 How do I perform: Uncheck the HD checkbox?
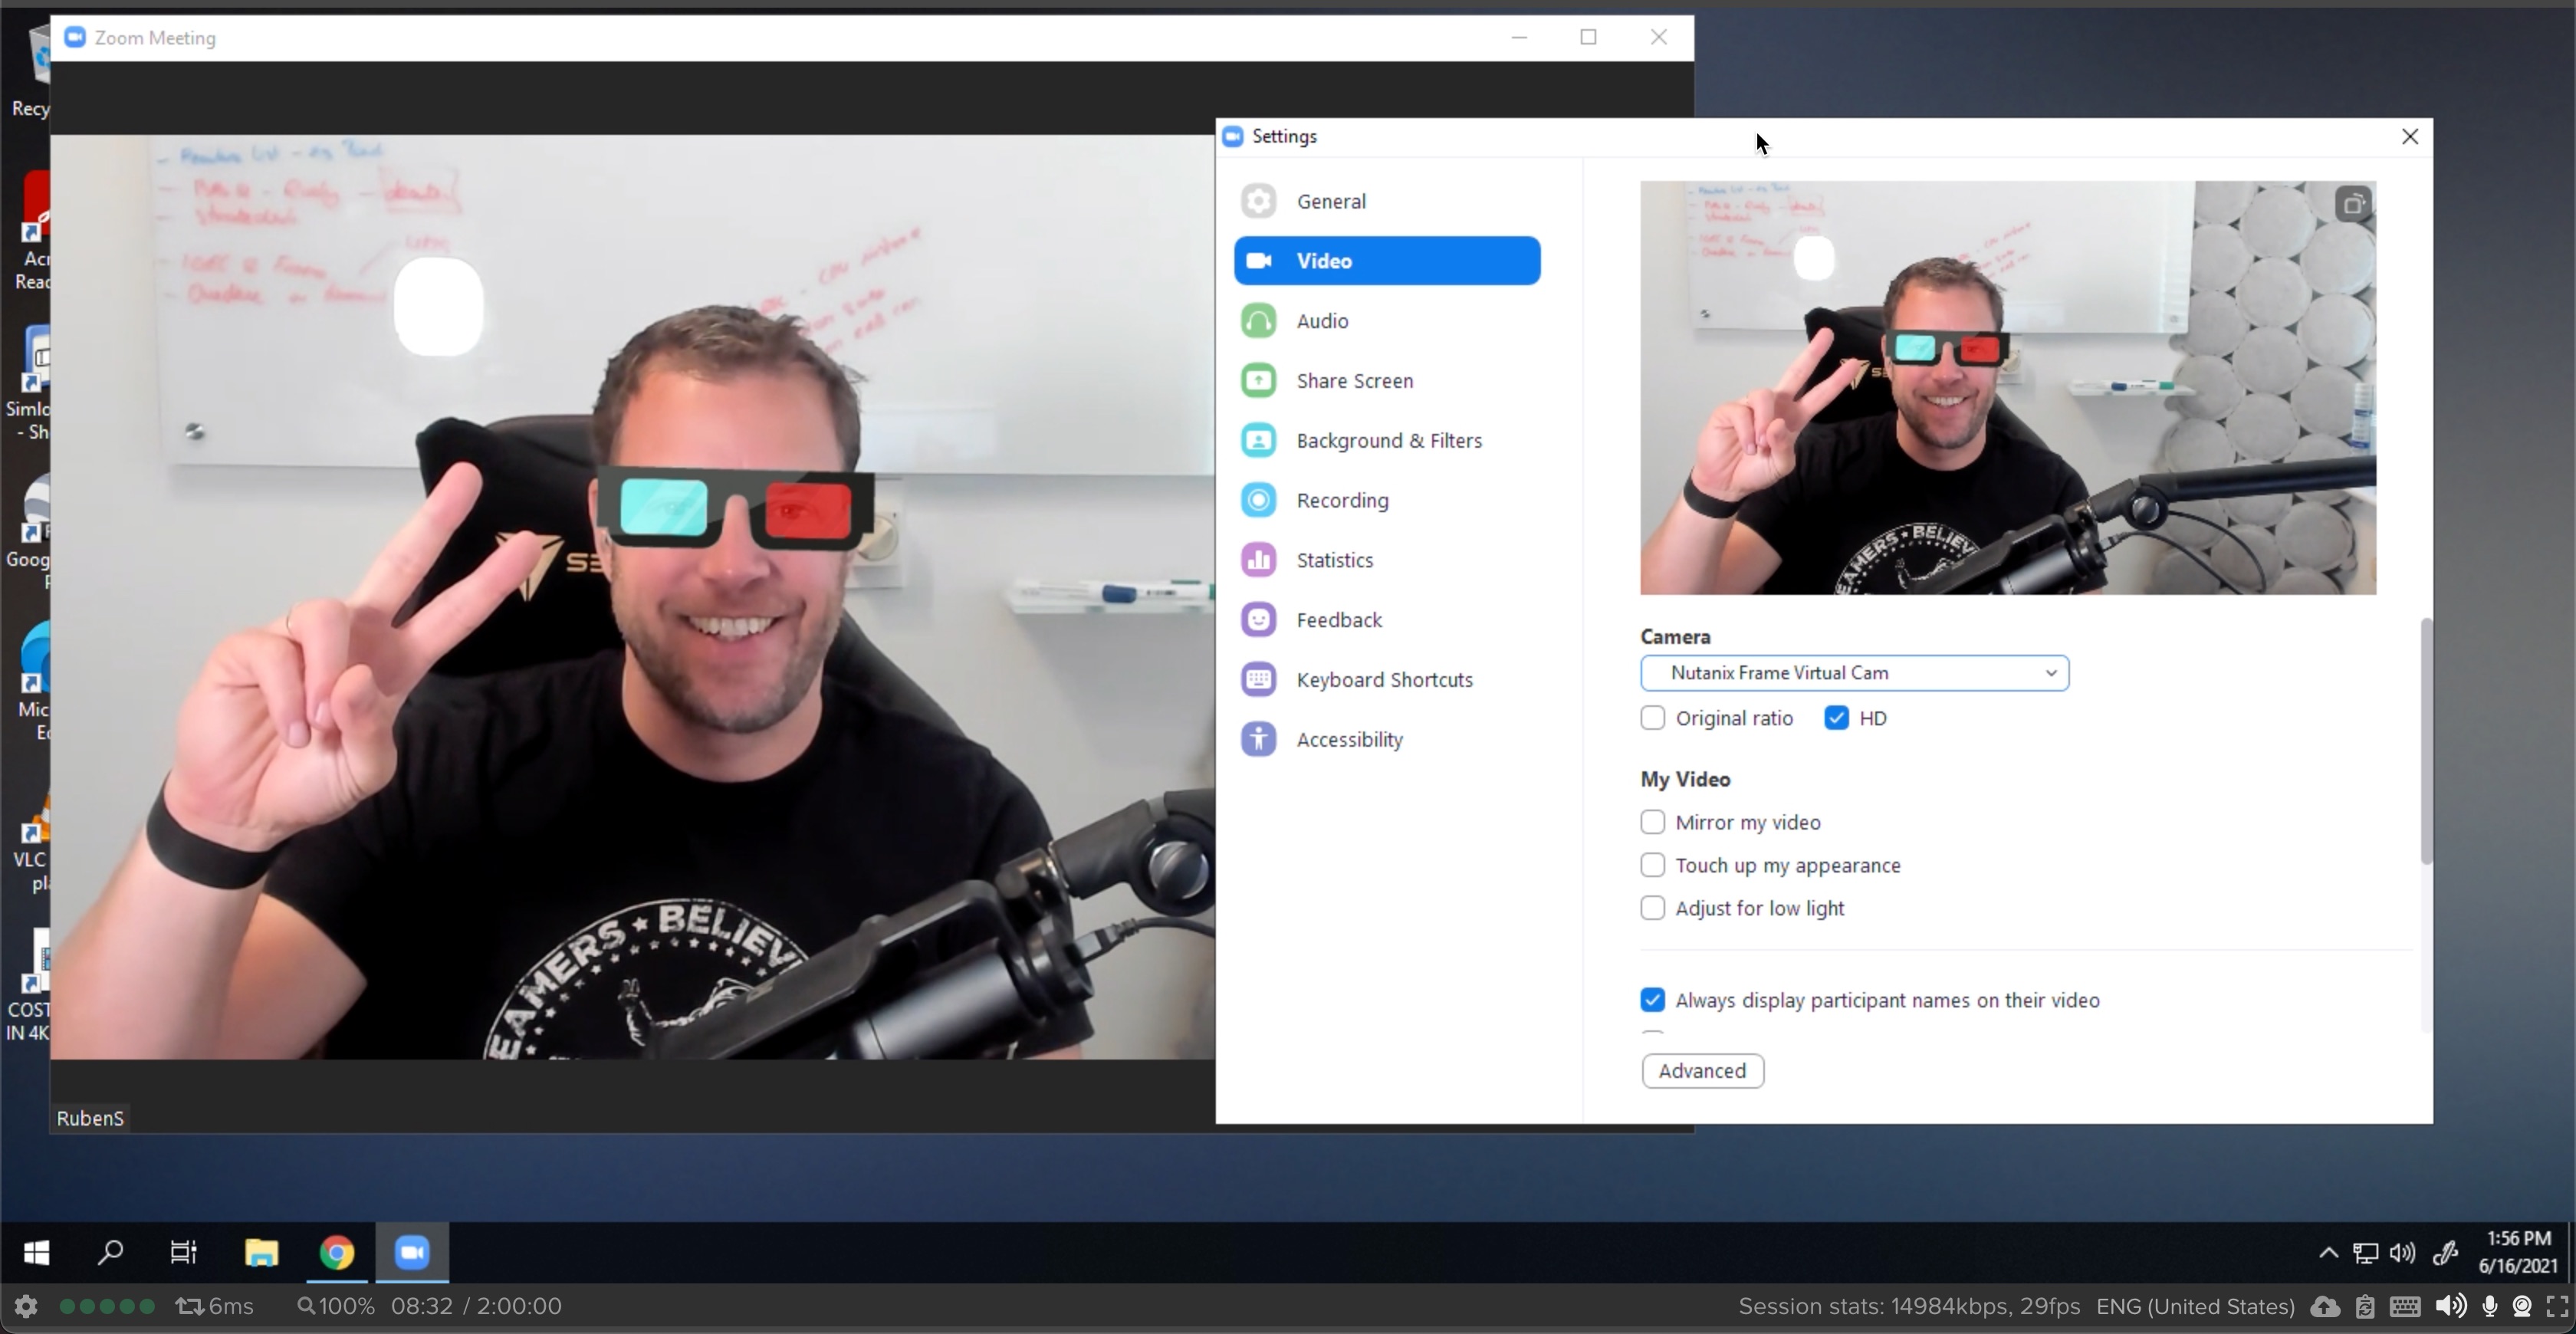pyautogui.click(x=1836, y=718)
